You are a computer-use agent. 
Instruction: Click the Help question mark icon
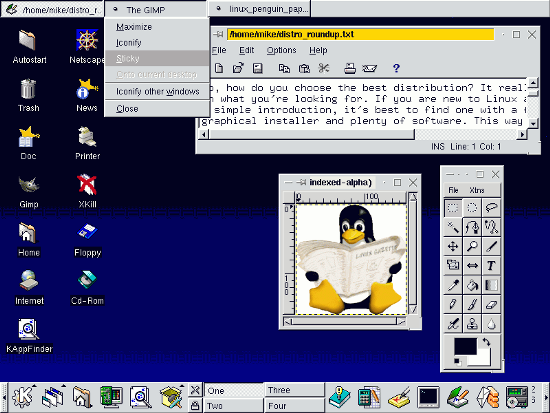[x=396, y=68]
